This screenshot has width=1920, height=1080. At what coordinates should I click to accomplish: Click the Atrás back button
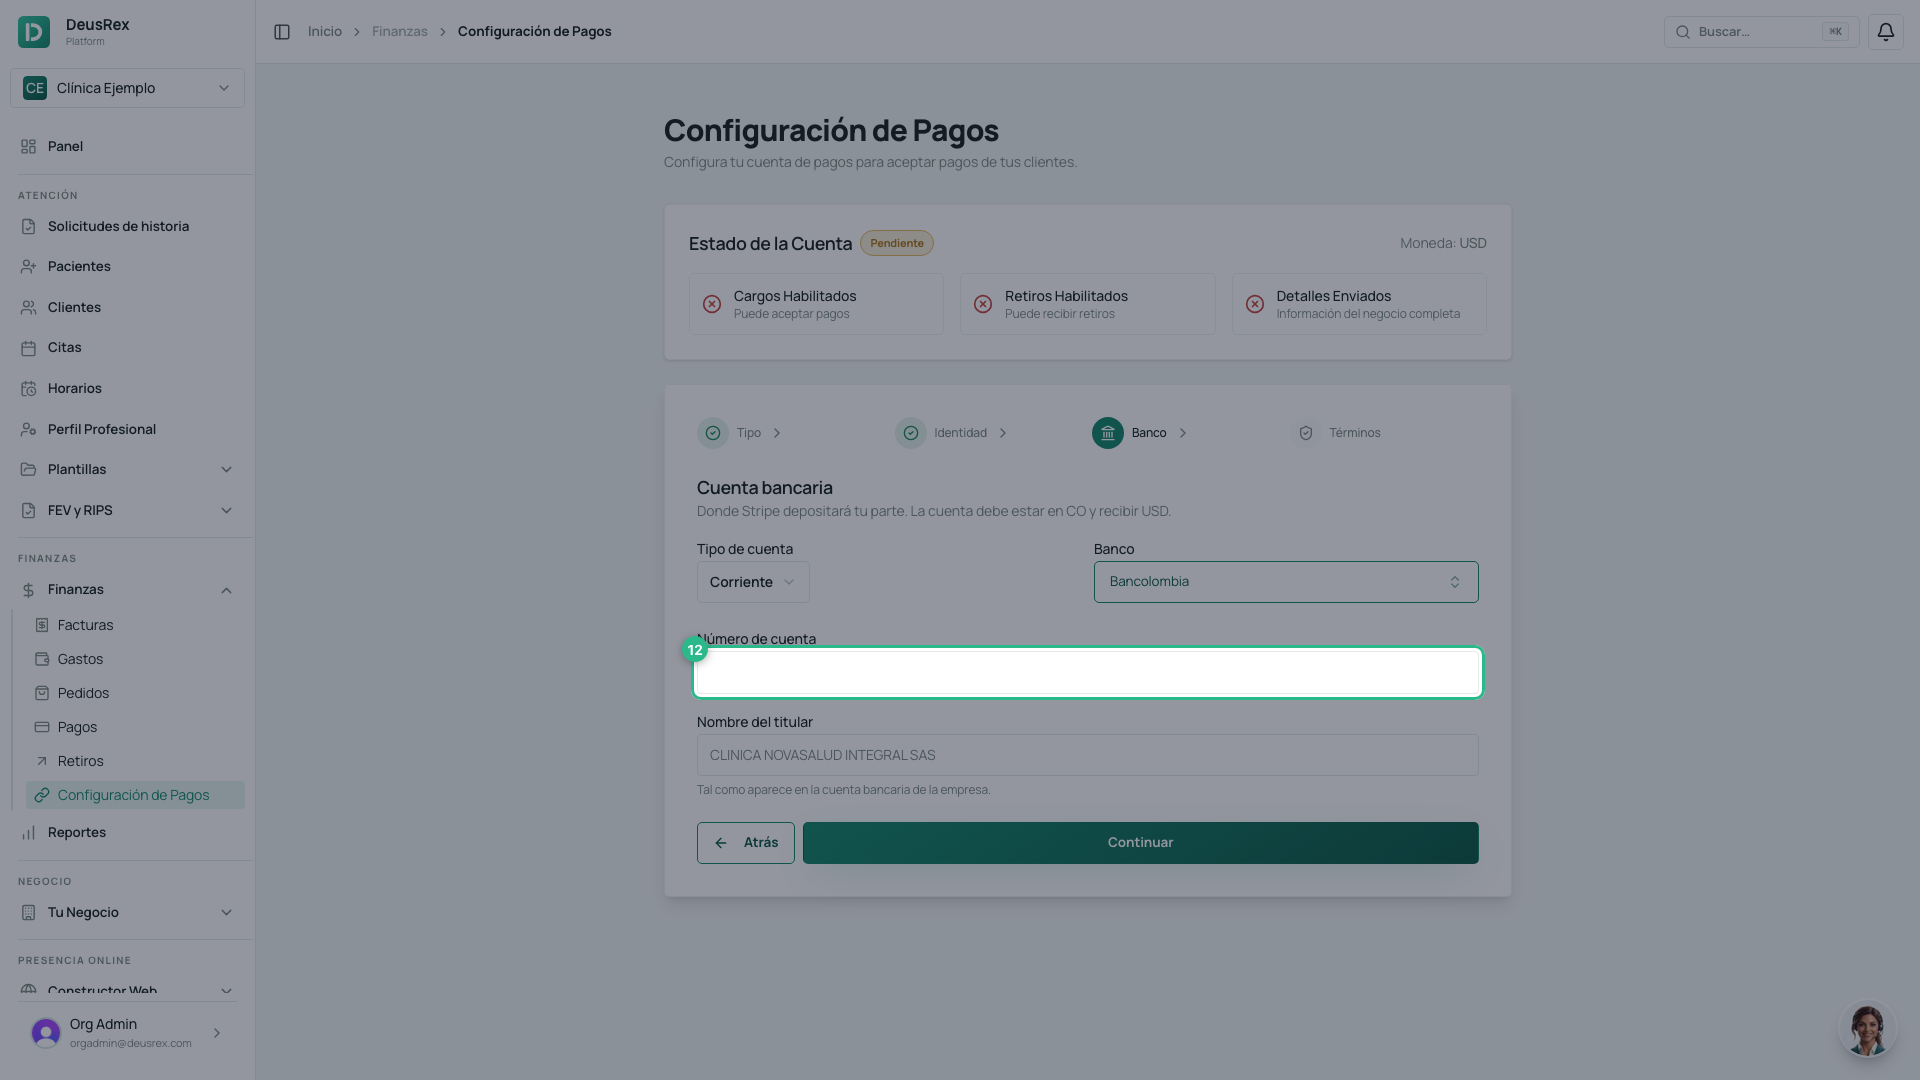[746, 843]
